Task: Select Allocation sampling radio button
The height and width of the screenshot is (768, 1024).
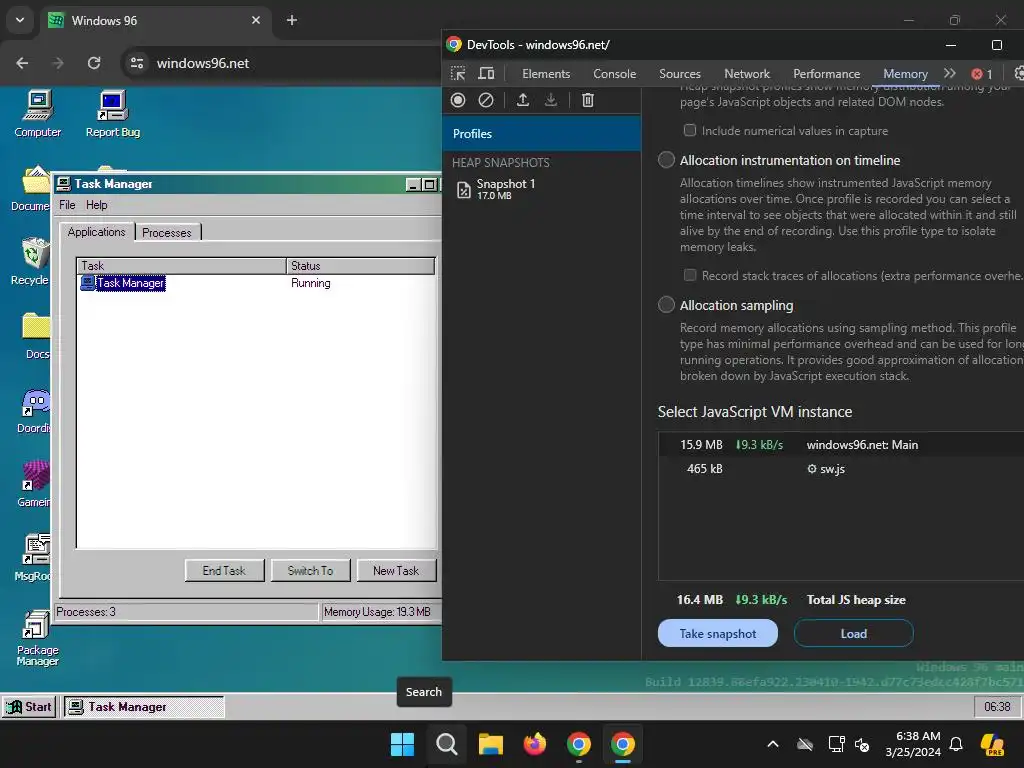Action: tap(666, 305)
